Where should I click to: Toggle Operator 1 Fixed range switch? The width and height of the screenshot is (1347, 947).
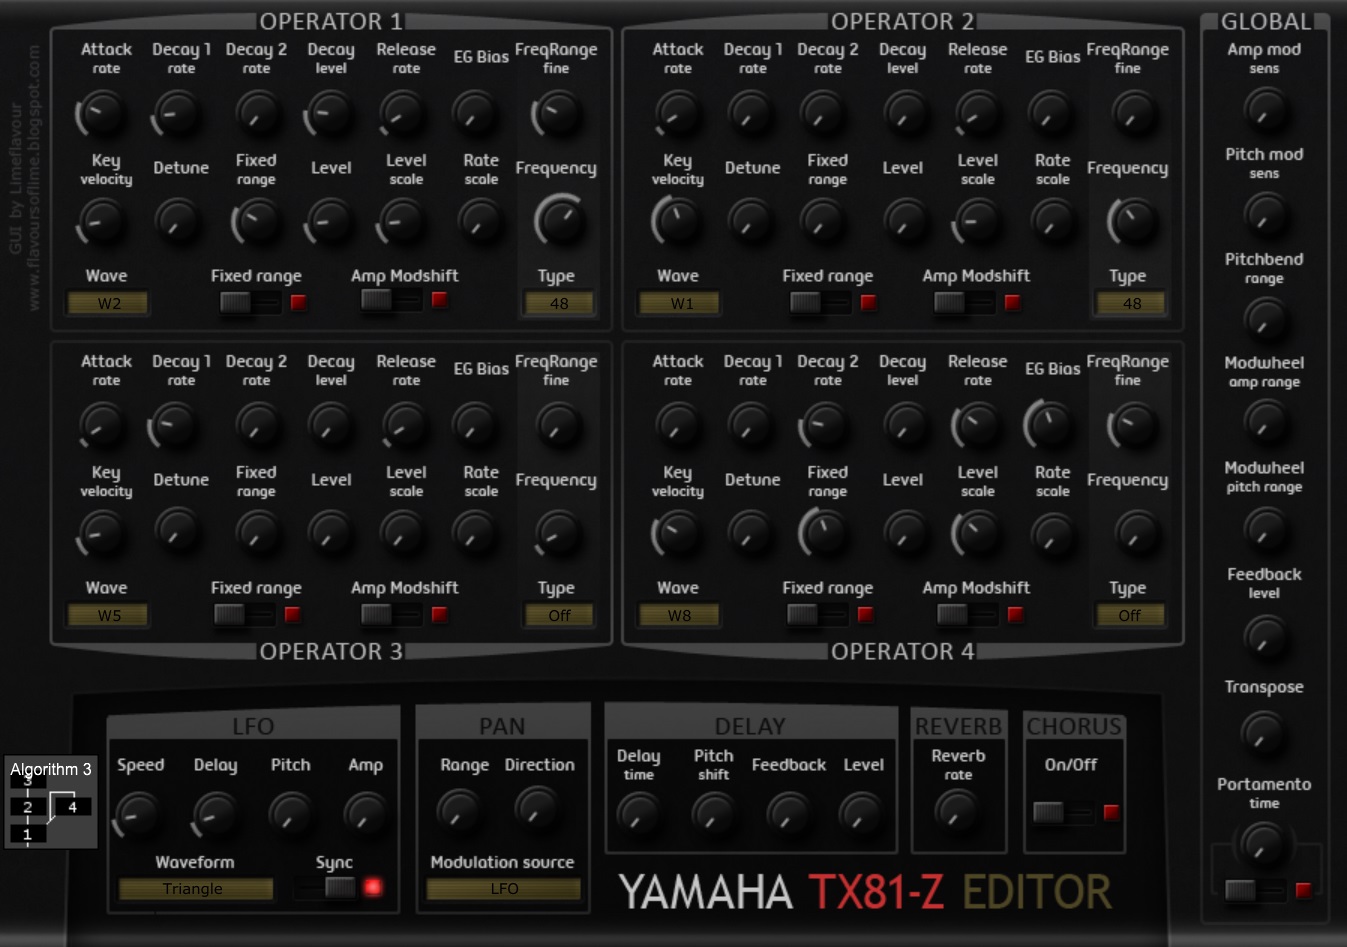(x=250, y=303)
